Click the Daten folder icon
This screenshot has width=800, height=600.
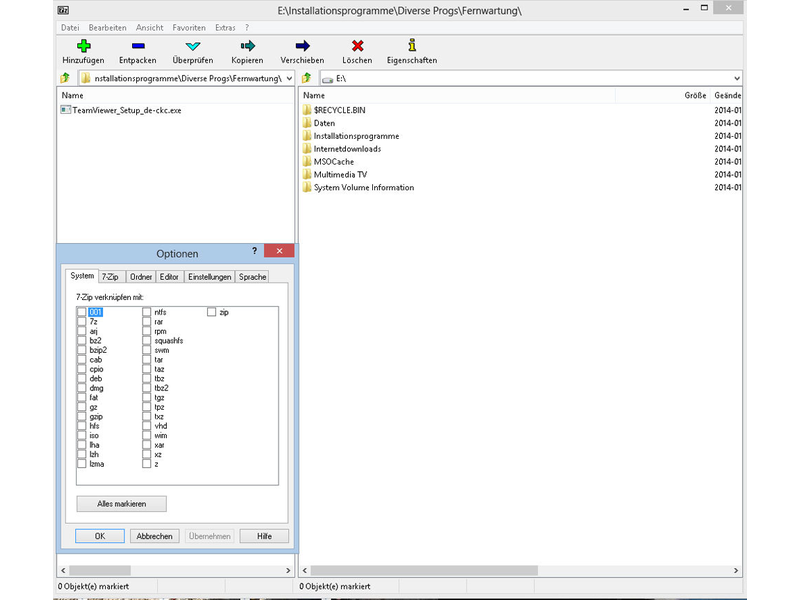pos(307,123)
